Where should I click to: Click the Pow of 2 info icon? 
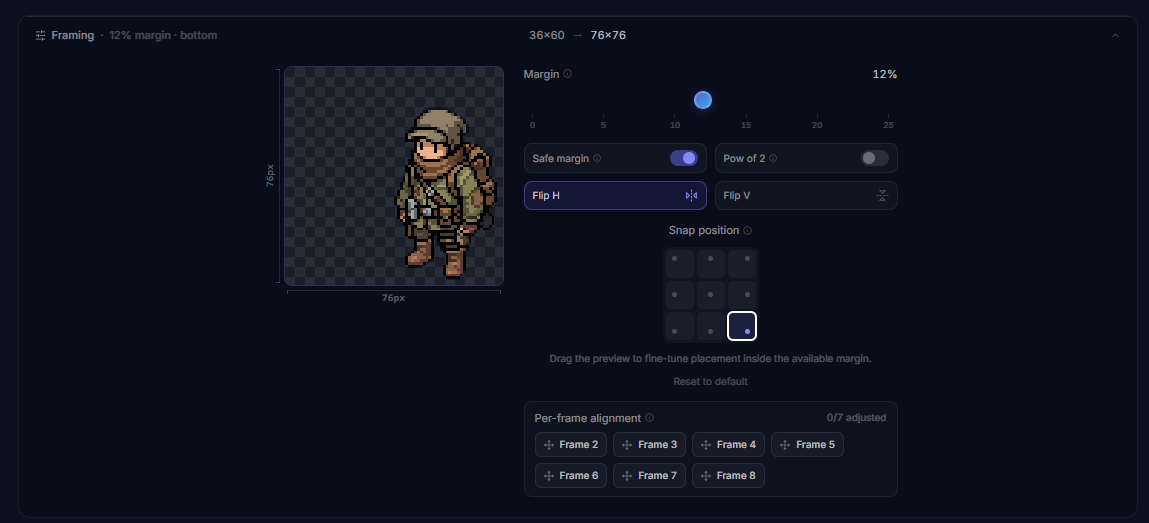[x=773, y=158]
